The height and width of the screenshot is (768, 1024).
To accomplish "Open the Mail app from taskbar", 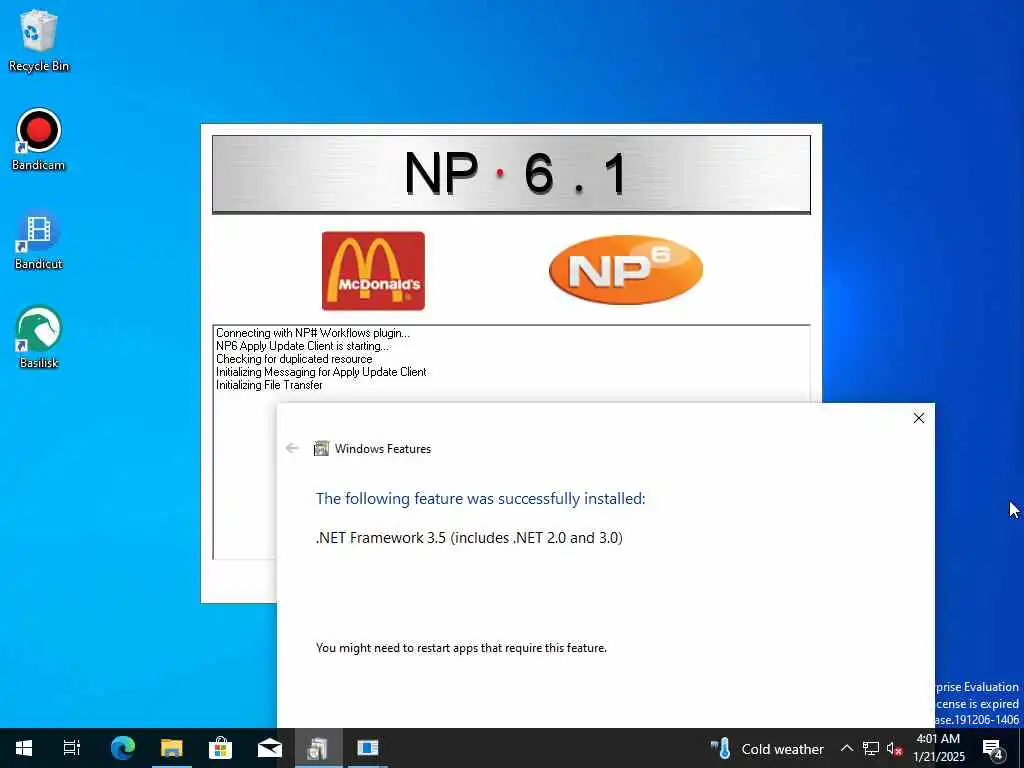I will (270, 748).
